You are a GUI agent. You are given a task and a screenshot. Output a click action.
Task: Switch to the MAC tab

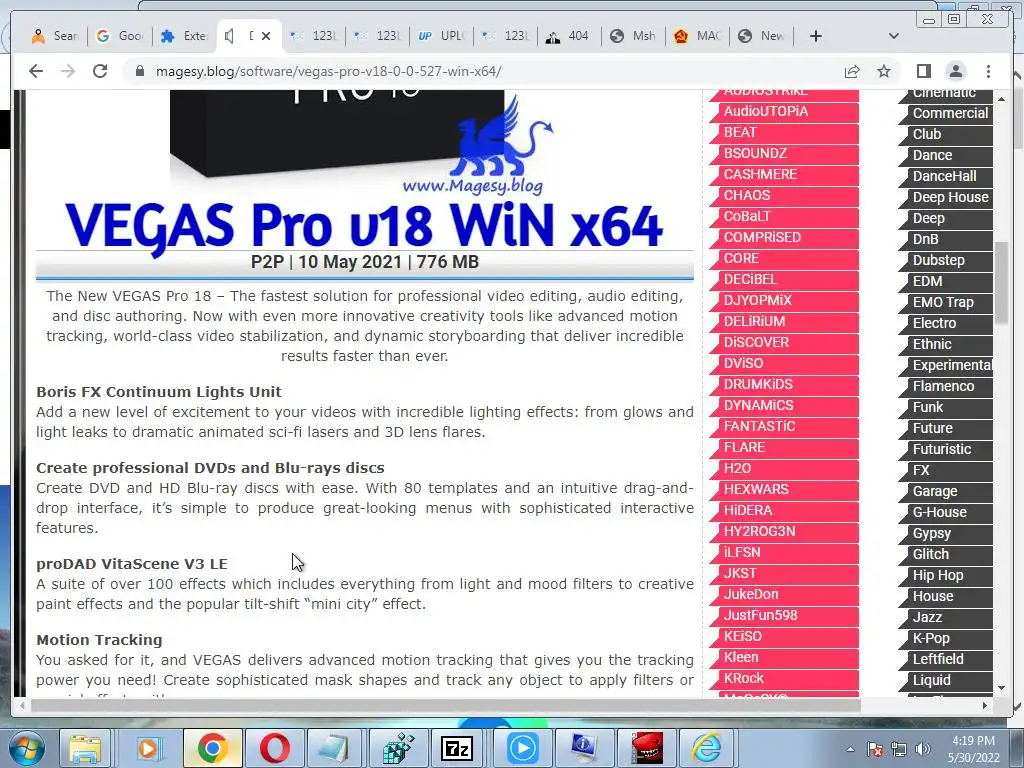[x=697, y=36]
